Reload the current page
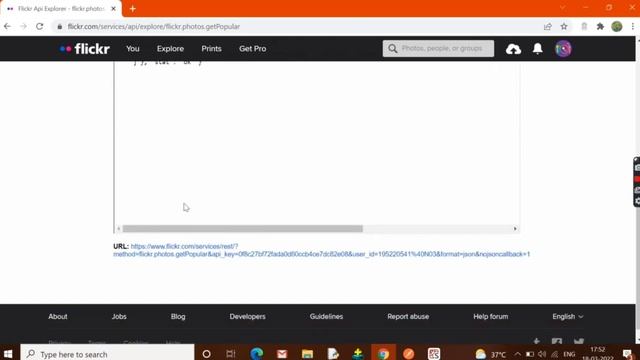The height and width of the screenshot is (360, 640). pos(40,27)
